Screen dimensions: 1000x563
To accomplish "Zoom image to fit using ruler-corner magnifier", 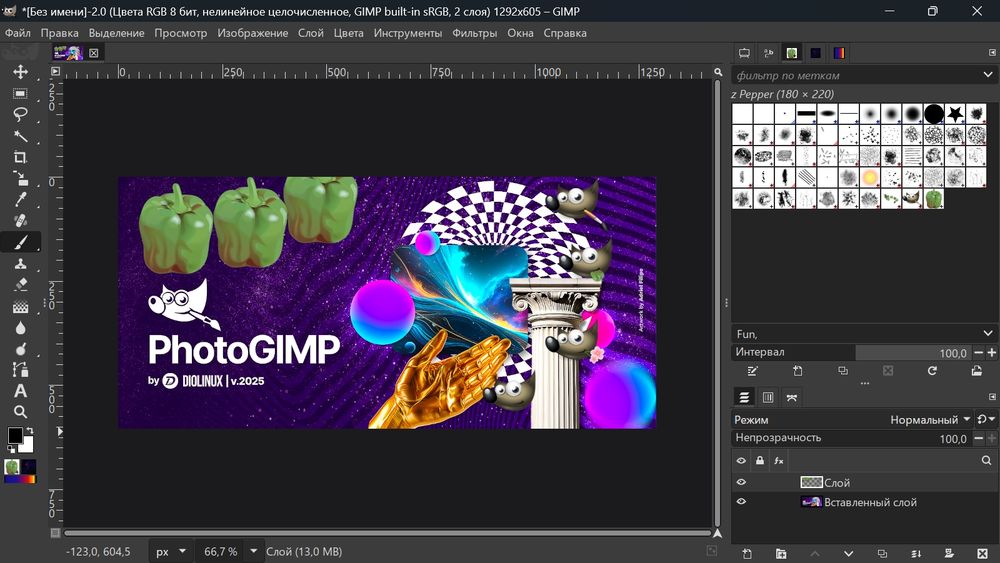I will pyautogui.click(x=718, y=72).
